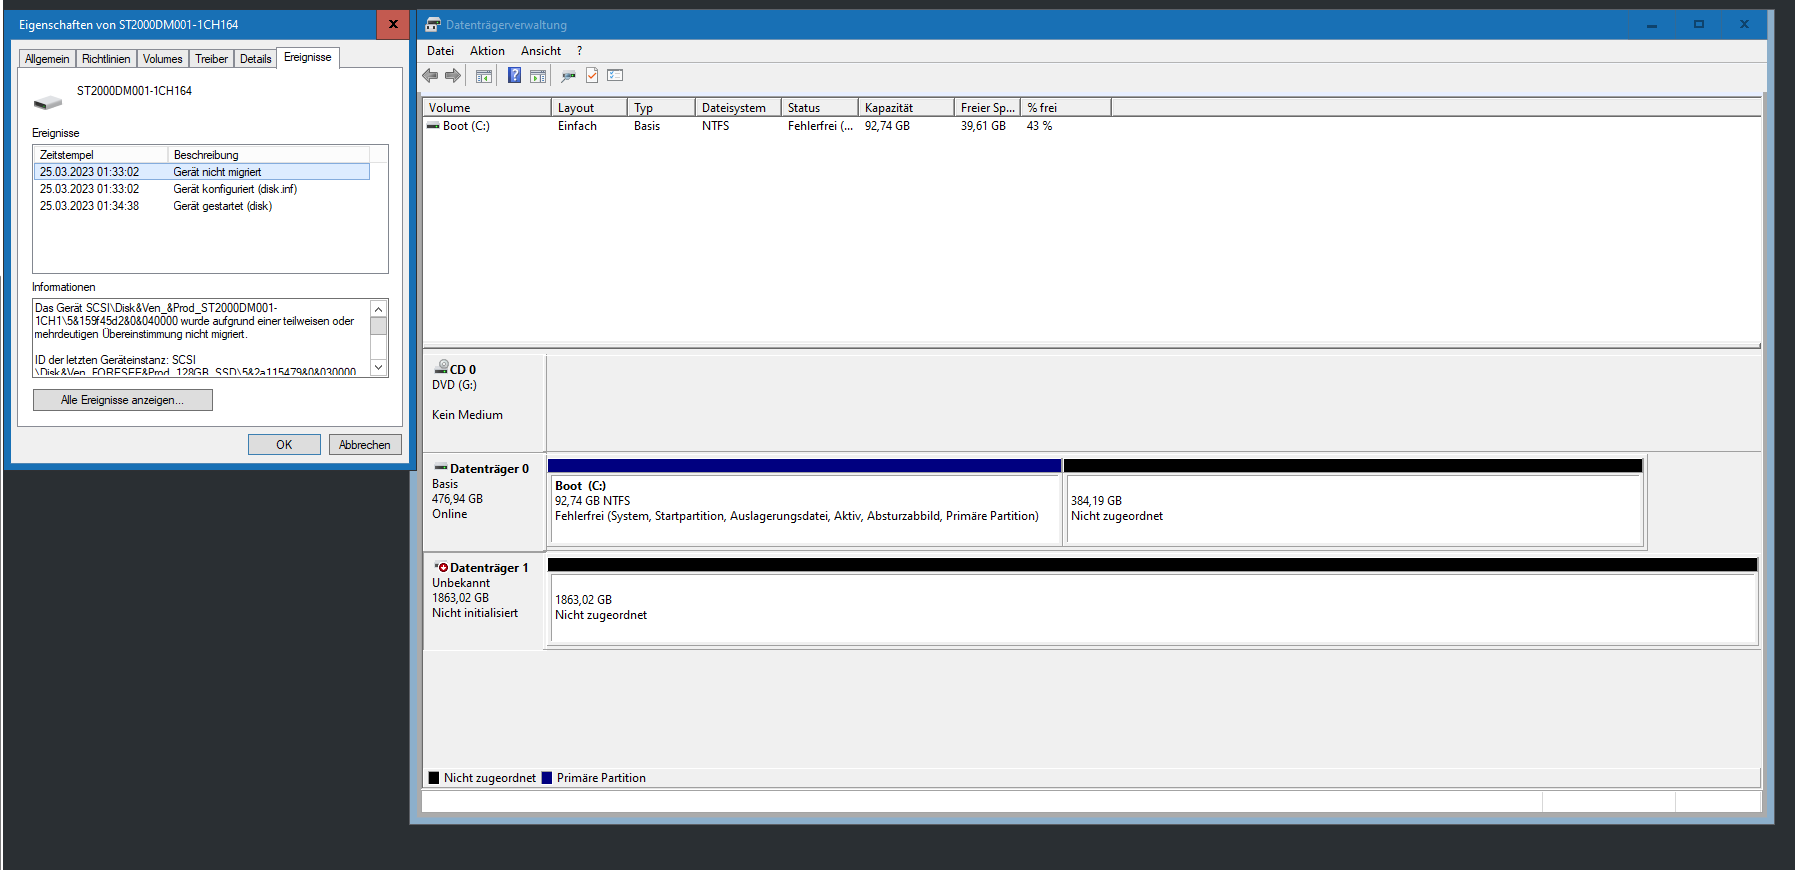Switch to the Volumes tab
1795x870 pixels.
coord(162,59)
